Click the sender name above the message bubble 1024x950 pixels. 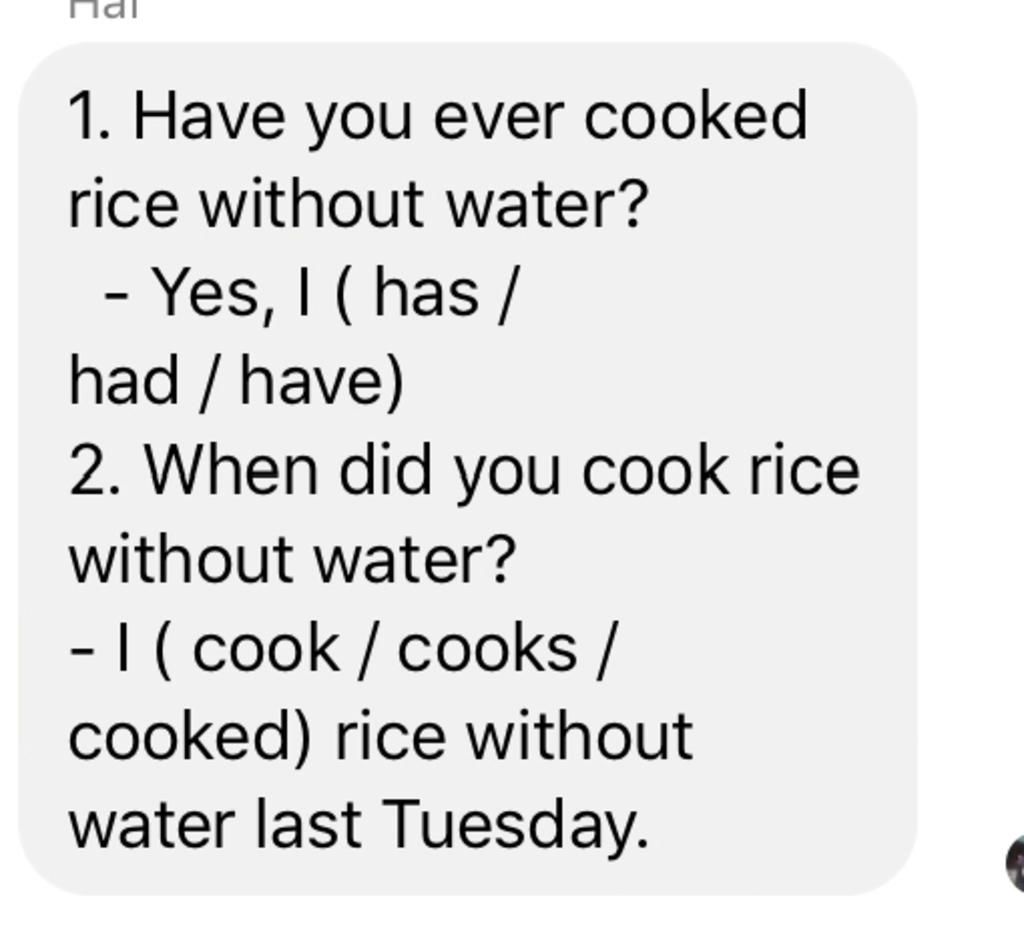click(x=104, y=9)
